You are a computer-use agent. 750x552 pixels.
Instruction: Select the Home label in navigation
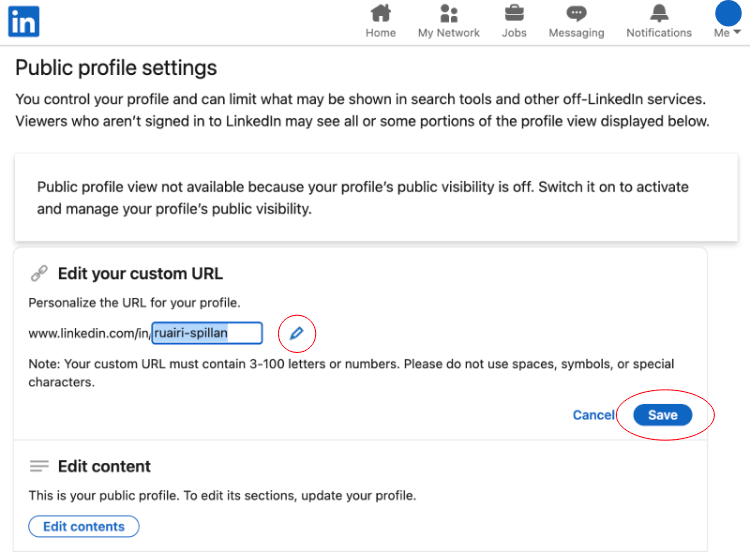[381, 33]
